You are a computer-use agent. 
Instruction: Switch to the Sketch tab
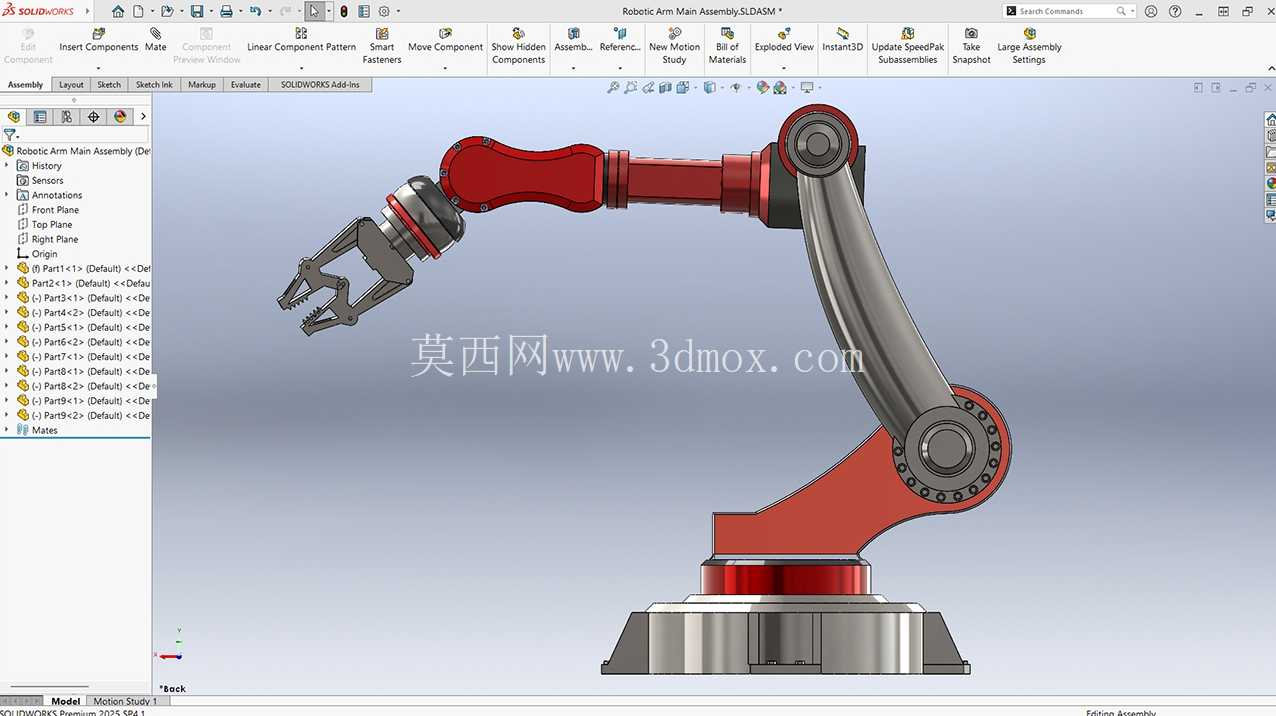[109, 85]
